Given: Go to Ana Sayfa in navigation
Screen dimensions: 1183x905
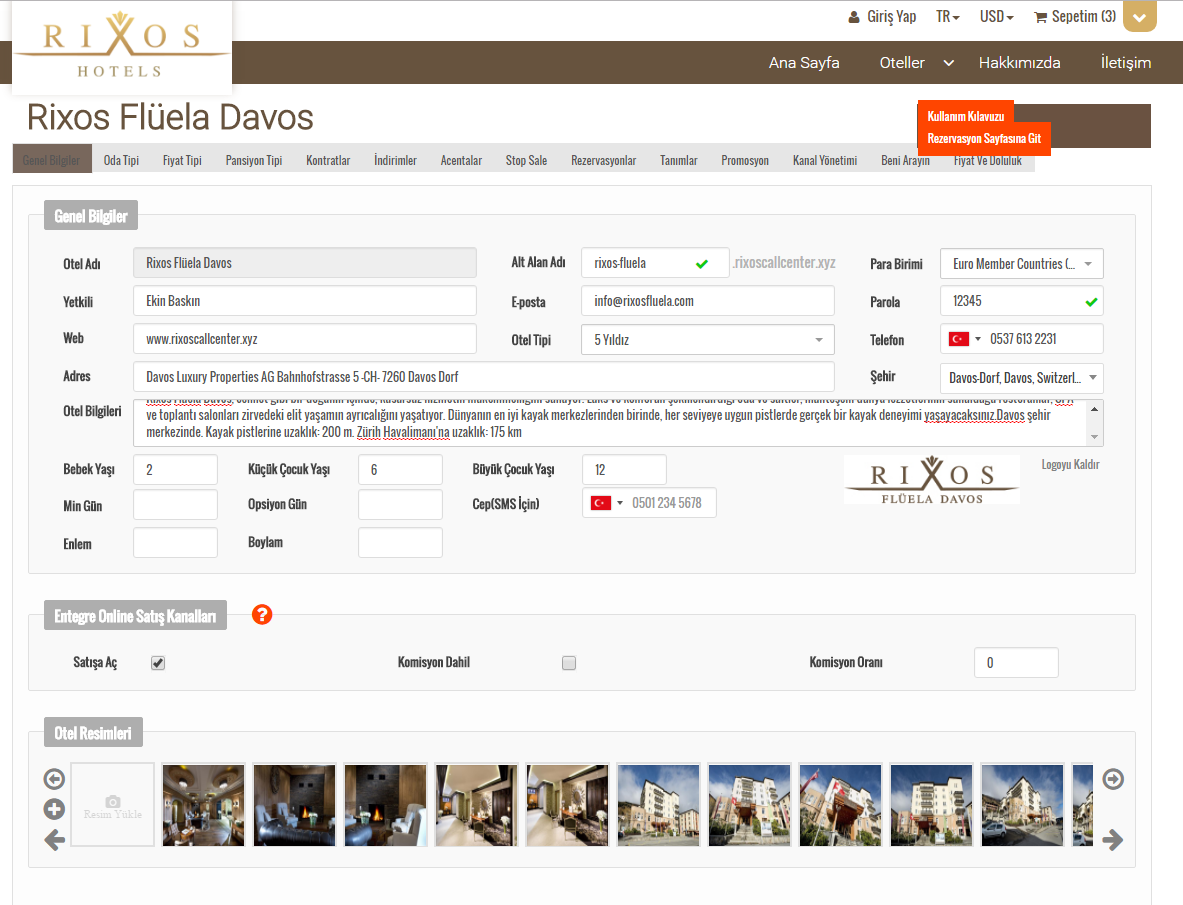Looking at the screenshot, I should 804,63.
